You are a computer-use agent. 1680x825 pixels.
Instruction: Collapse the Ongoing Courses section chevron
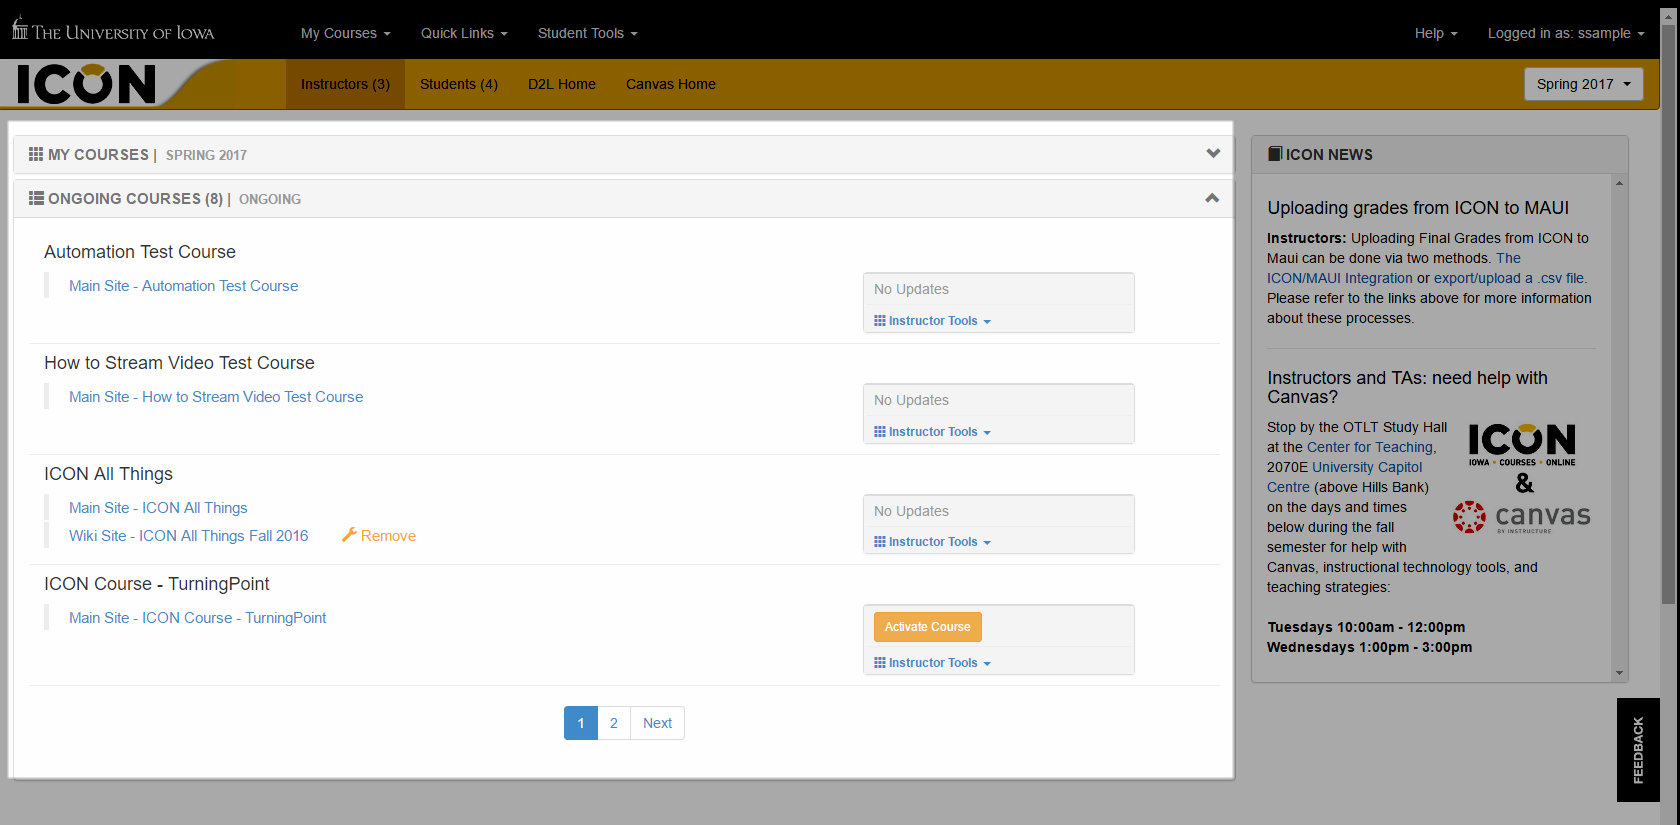(x=1212, y=198)
